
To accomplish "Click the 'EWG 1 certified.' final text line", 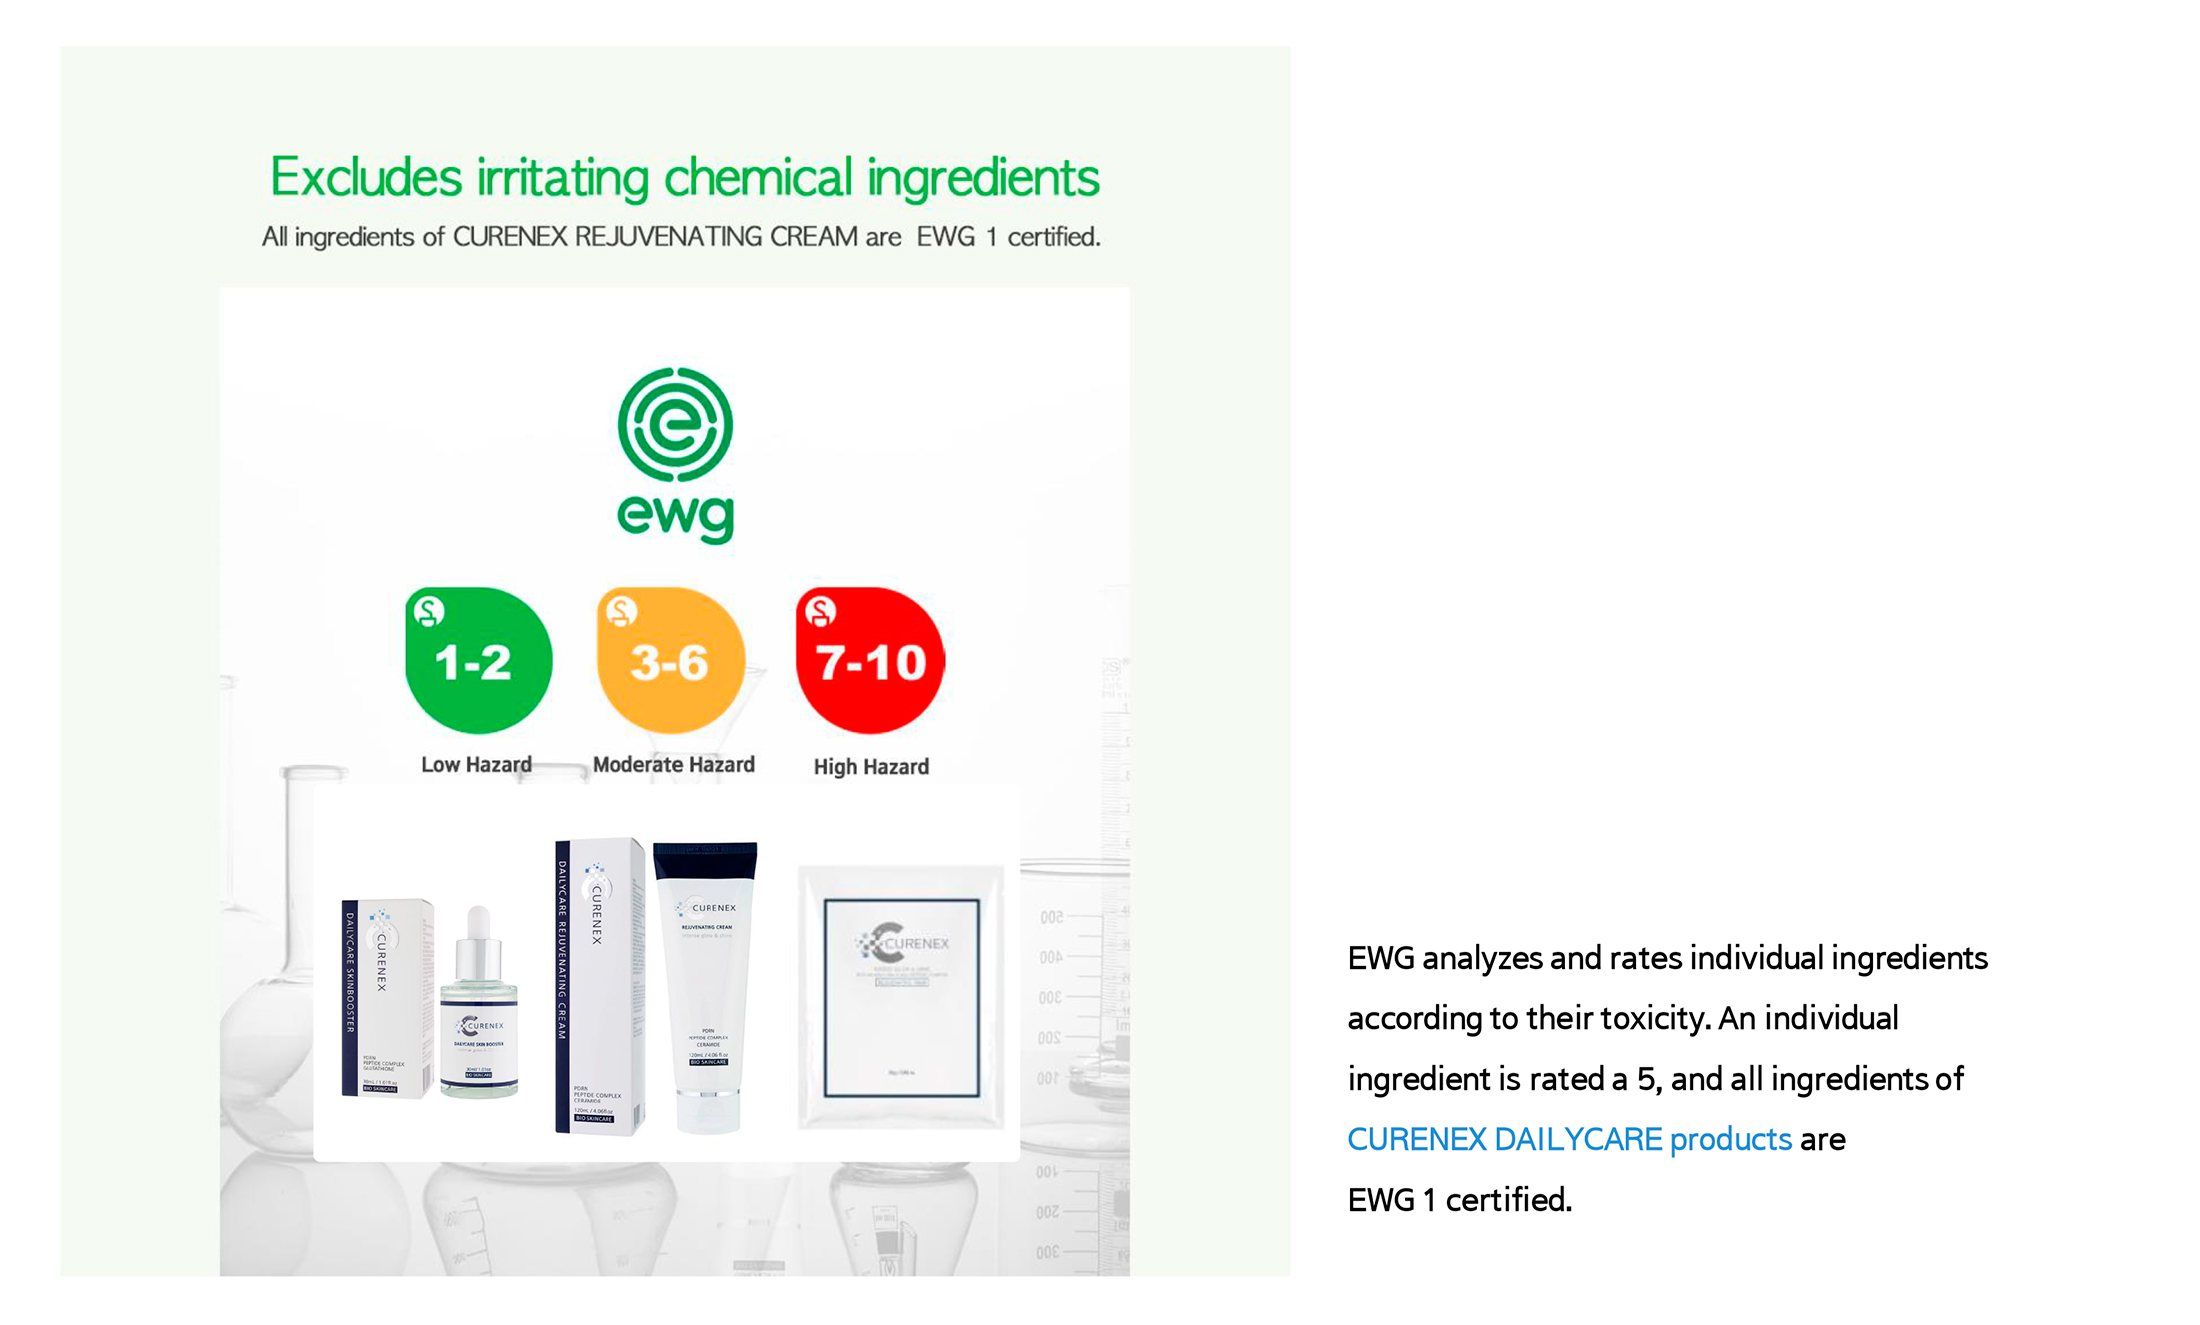I will click(1459, 1200).
